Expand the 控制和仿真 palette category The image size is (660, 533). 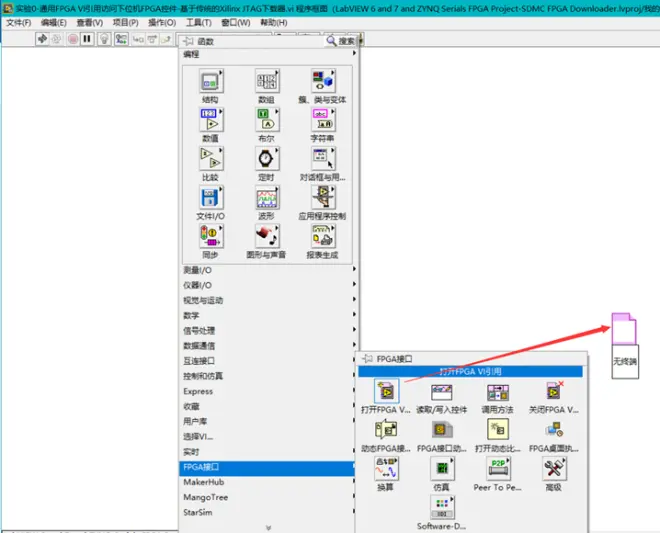click(269, 376)
